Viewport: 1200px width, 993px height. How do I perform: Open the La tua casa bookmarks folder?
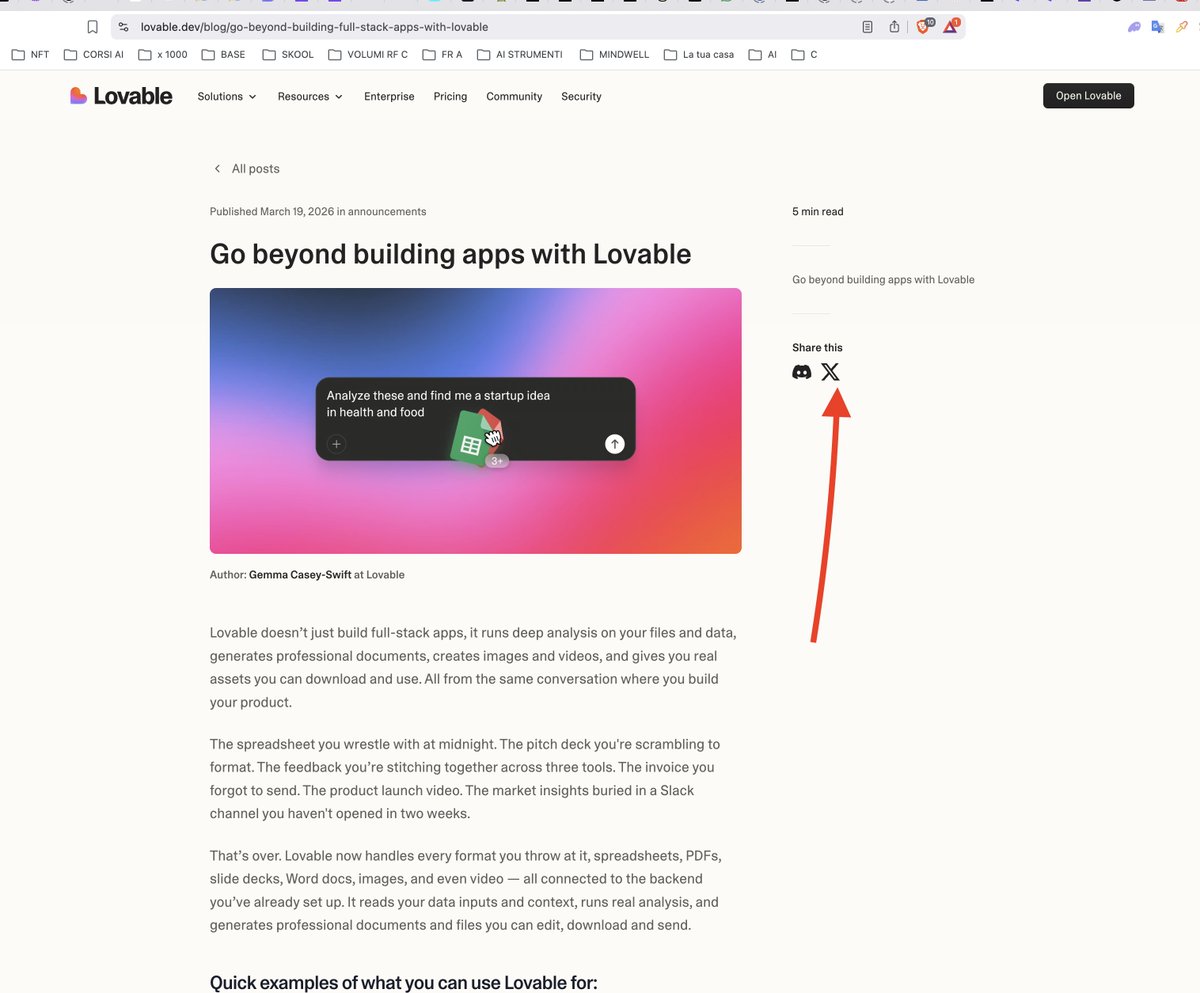[x=699, y=55]
